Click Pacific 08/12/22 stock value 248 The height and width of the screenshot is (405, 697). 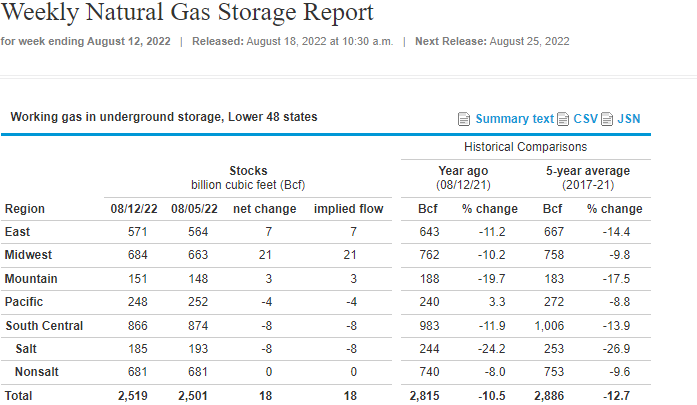(x=138, y=302)
